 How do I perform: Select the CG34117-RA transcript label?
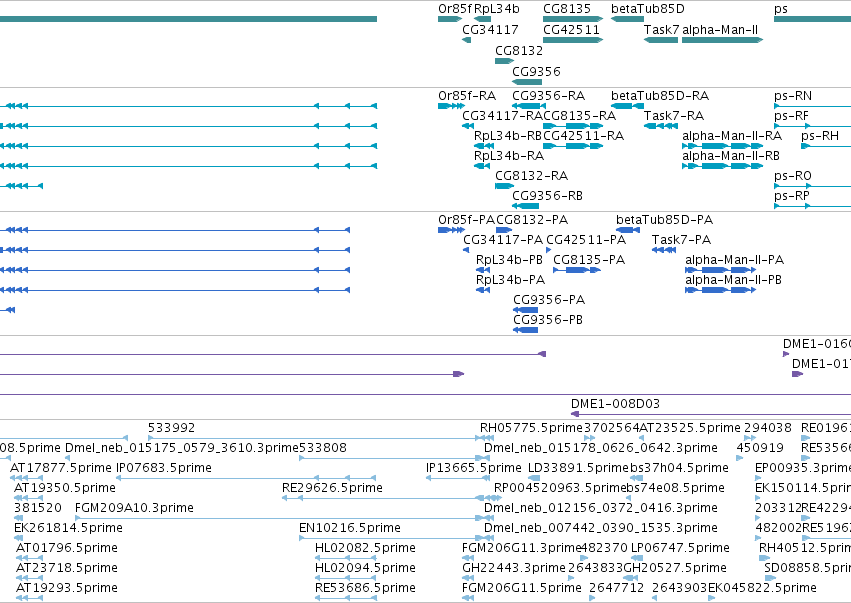pyautogui.click(x=503, y=116)
